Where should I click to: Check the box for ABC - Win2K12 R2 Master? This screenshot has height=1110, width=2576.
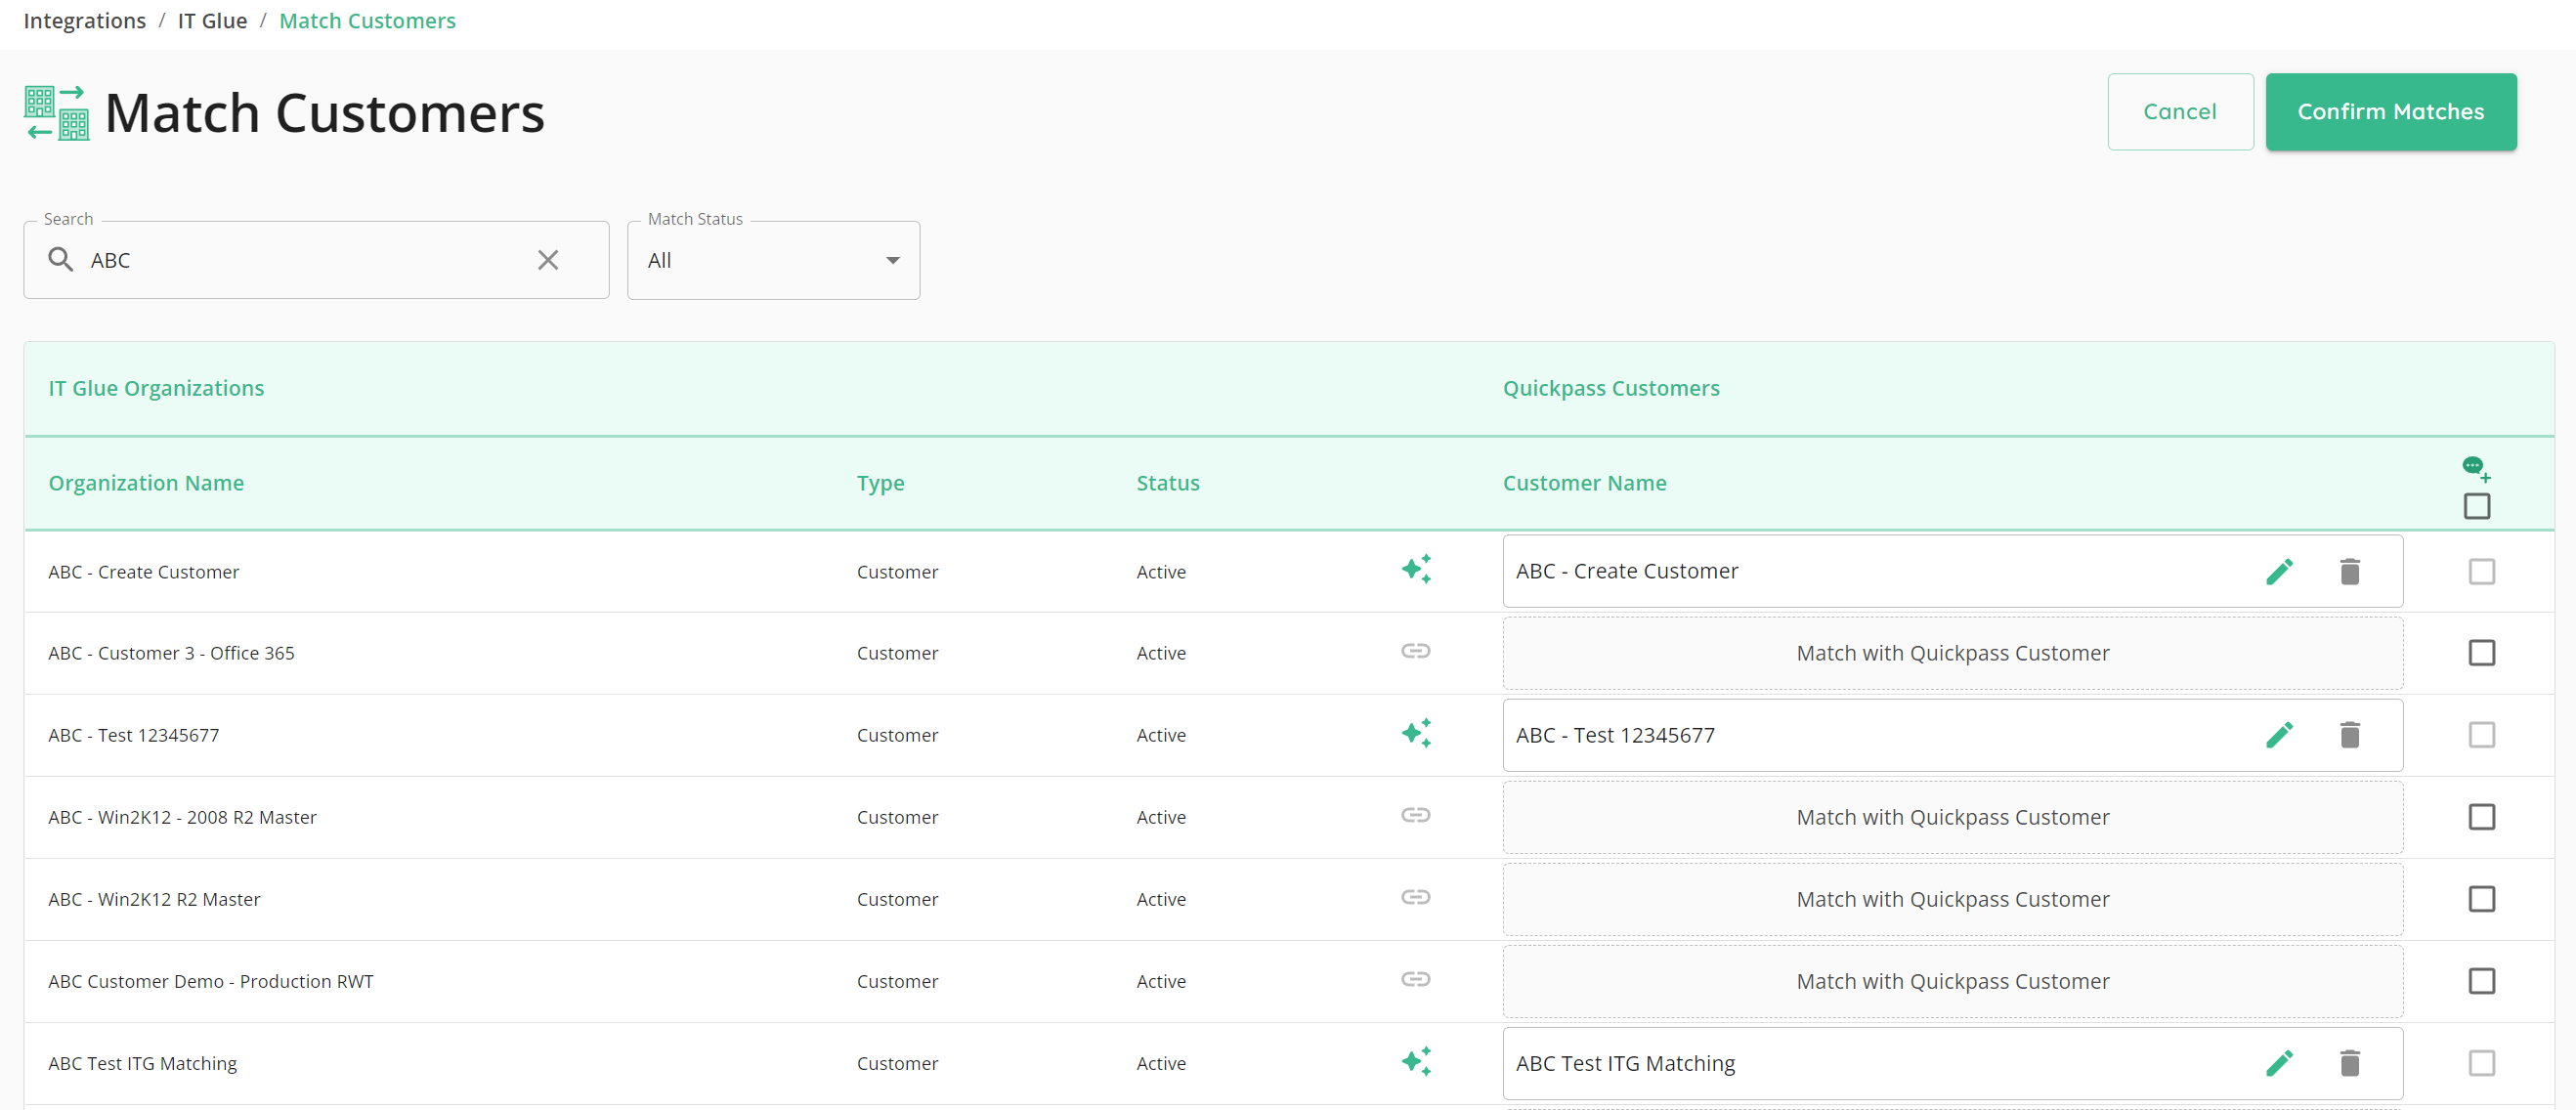[2482, 900]
